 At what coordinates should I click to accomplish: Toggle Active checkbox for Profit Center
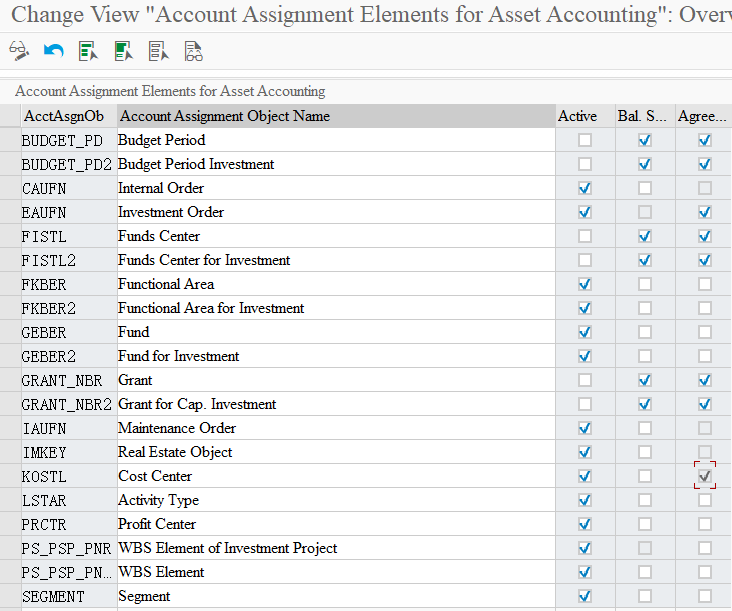pos(584,524)
